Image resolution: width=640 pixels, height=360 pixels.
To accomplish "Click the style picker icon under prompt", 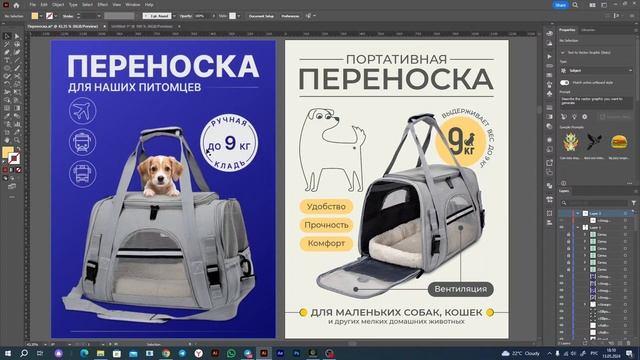I will click(x=564, y=117).
